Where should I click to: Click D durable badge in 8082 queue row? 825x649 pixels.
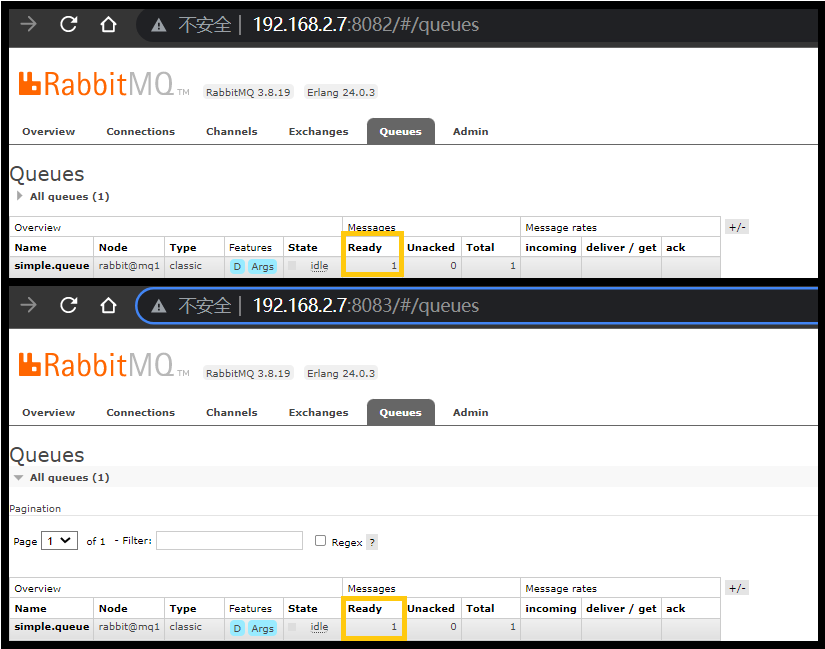(237, 266)
